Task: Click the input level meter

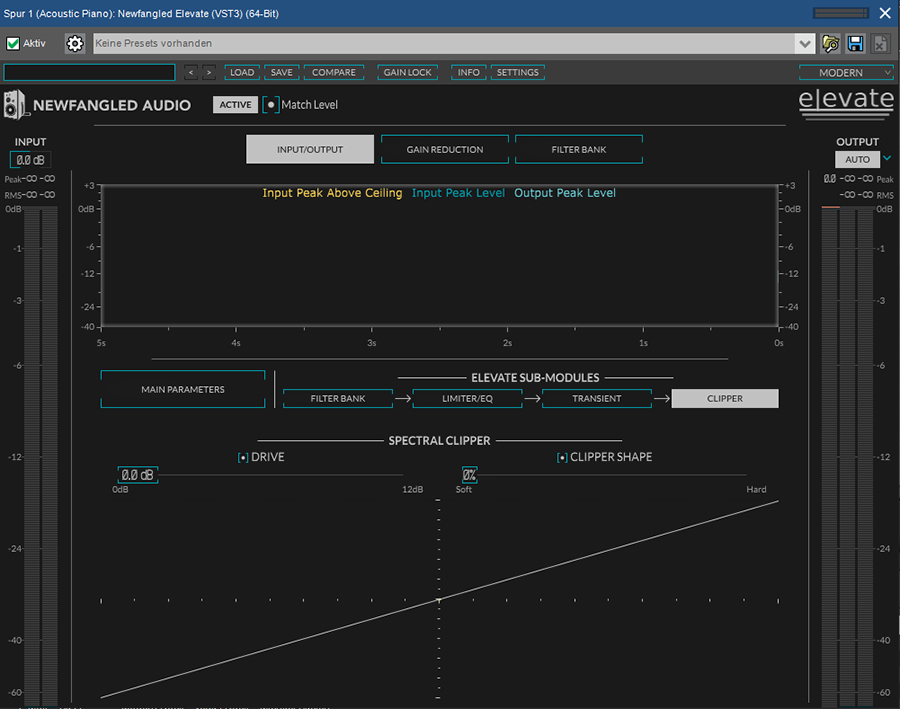Action: pyautogui.click(x=41, y=456)
